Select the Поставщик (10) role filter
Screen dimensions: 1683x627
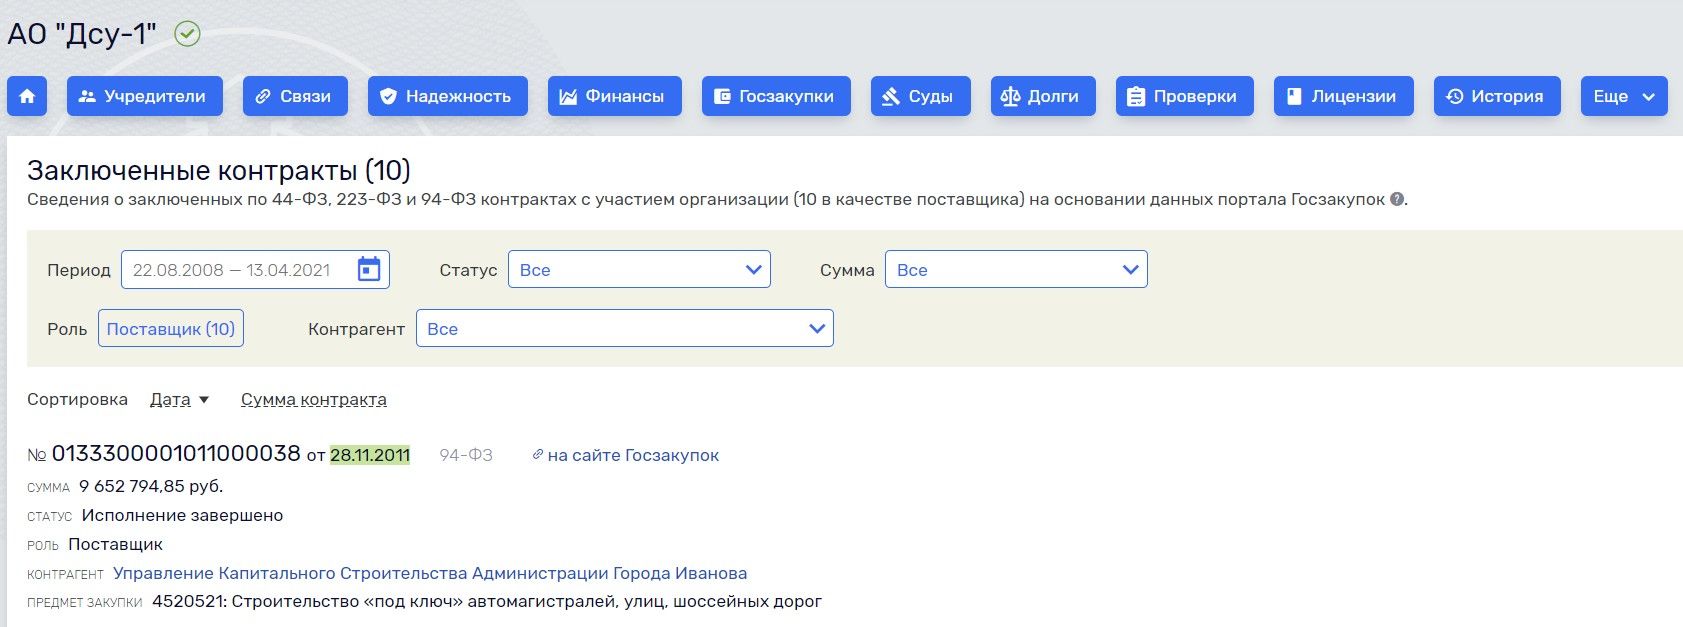171,329
